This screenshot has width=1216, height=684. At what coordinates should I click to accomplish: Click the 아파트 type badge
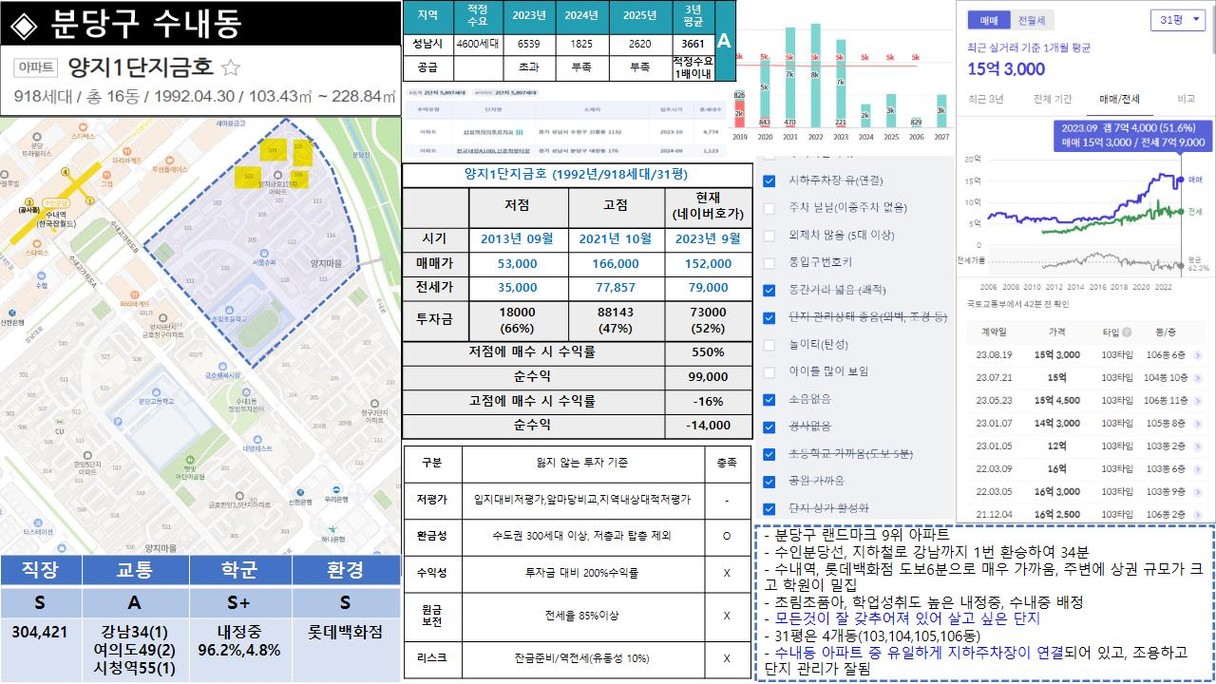pos(36,68)
